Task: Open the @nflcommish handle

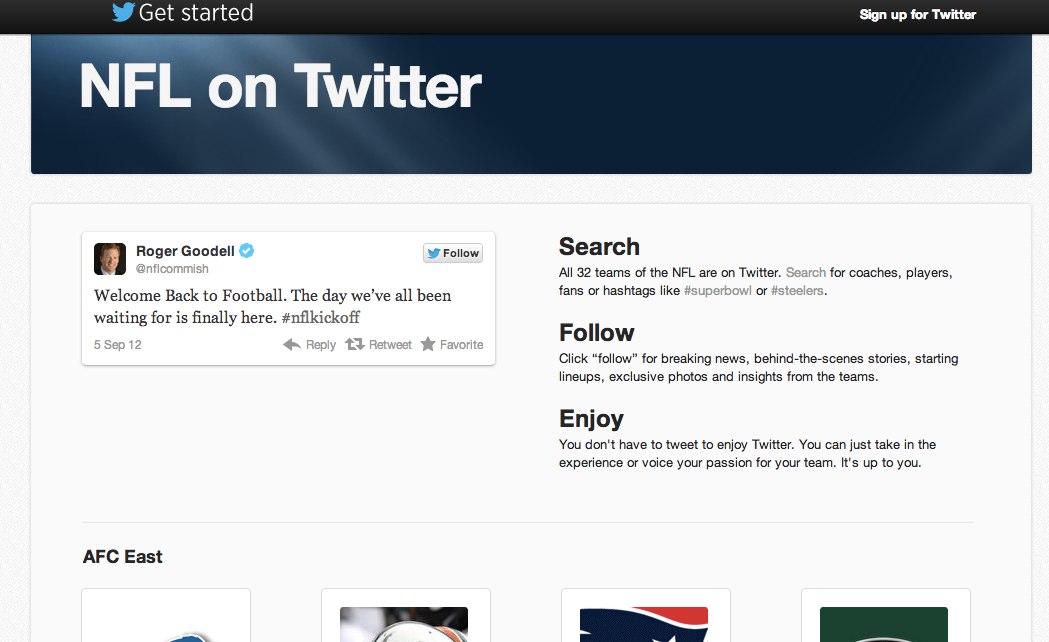Action: pos(172,269)
